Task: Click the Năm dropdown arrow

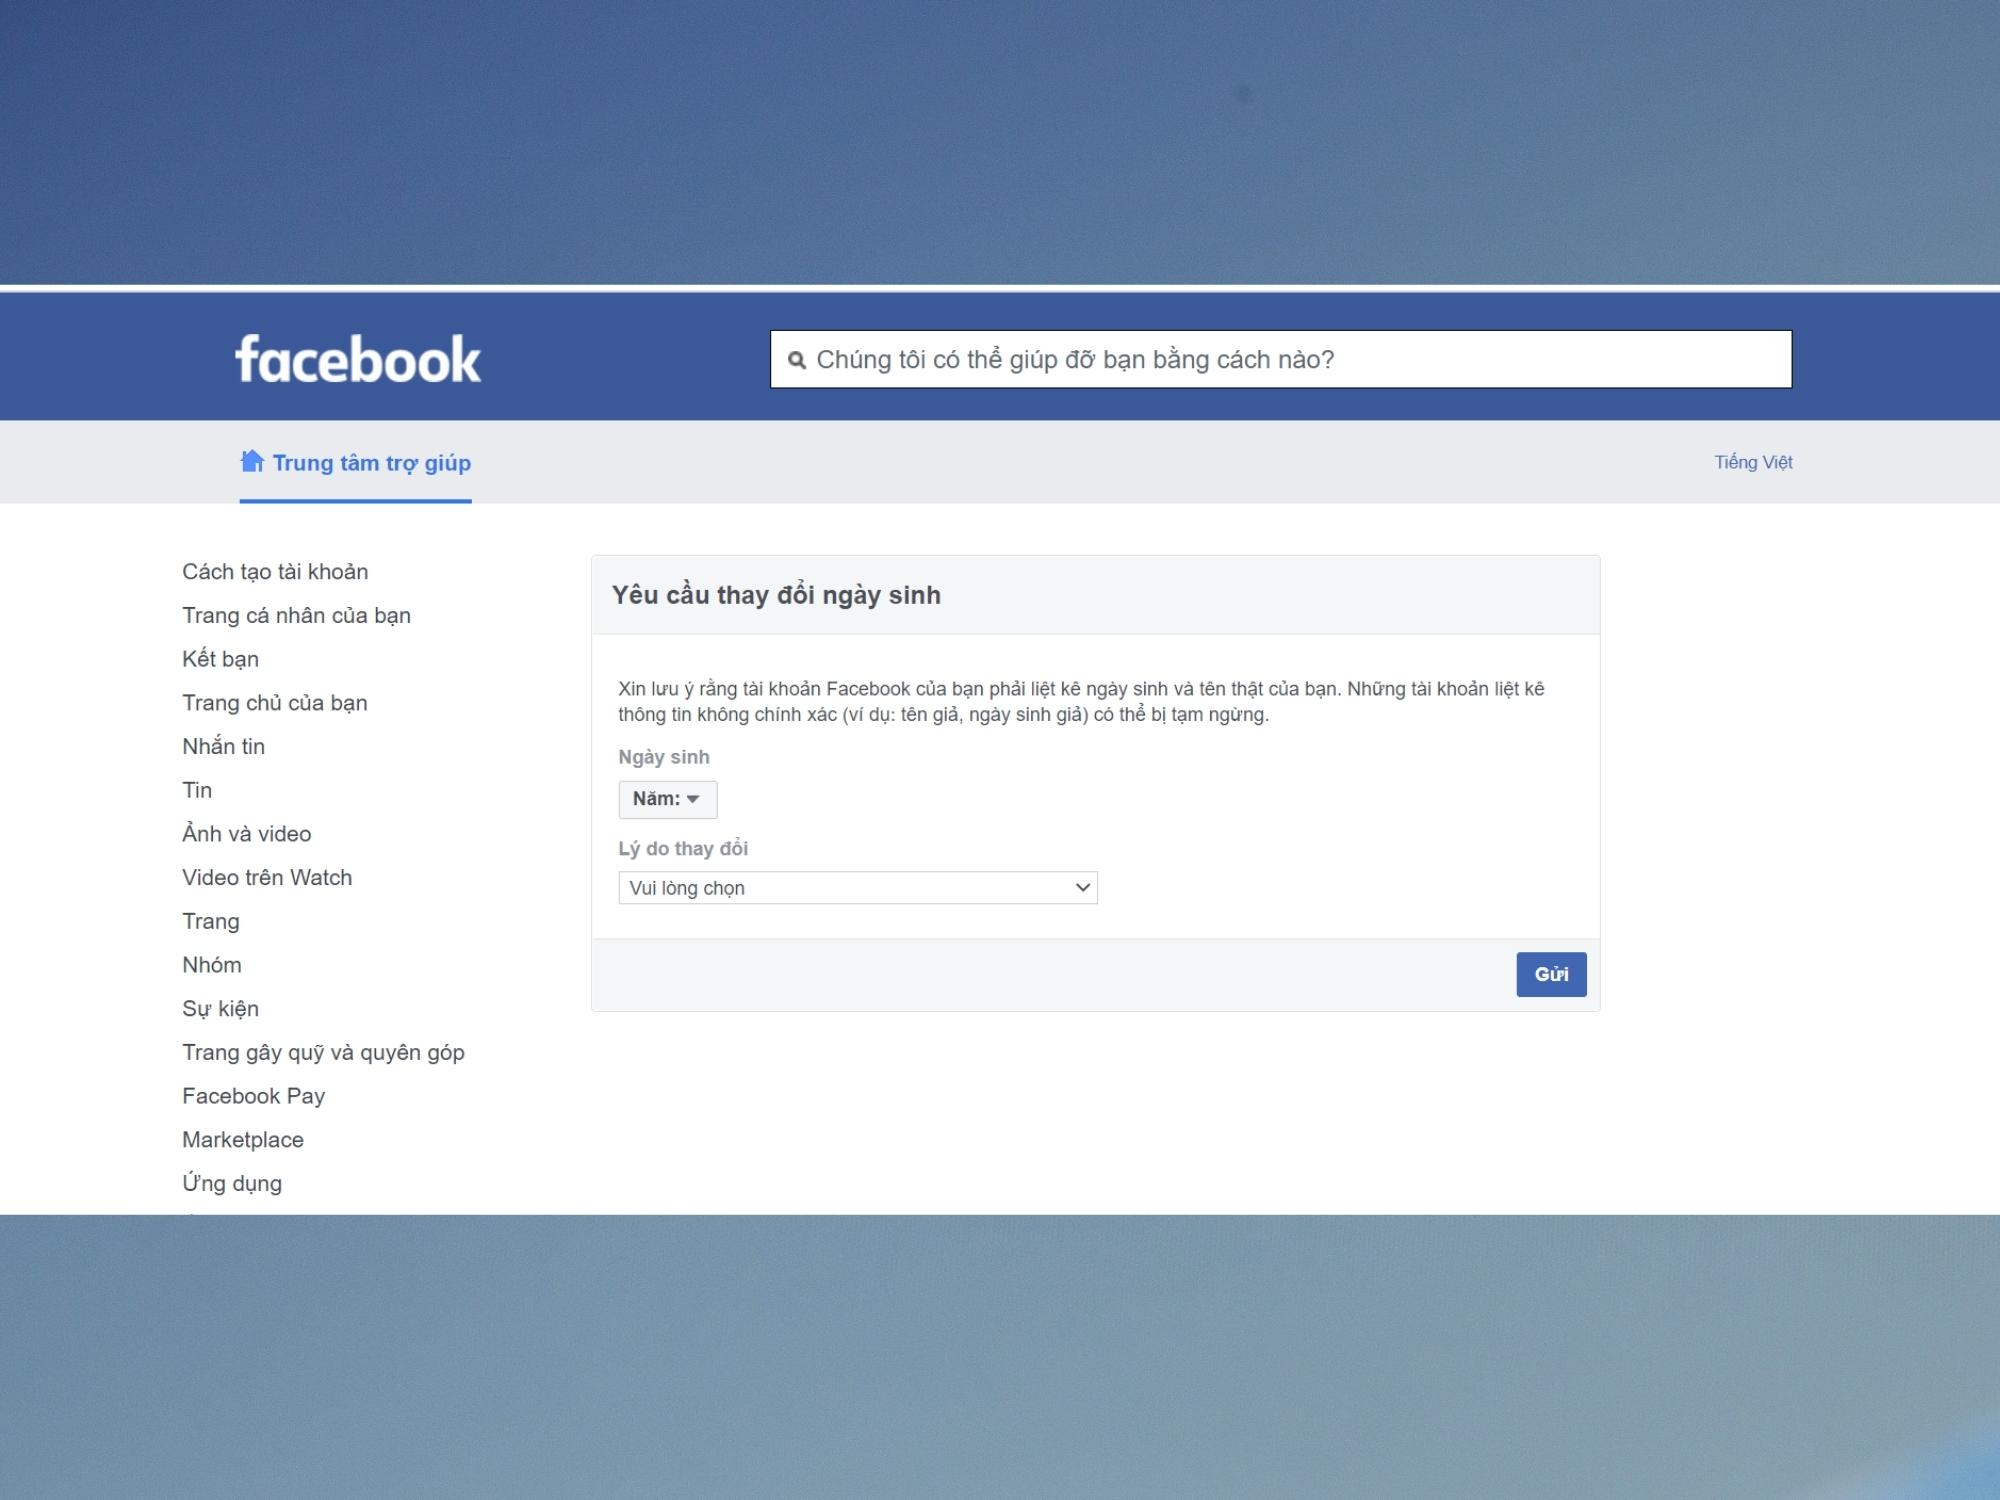Action: [x=694, y=799]
